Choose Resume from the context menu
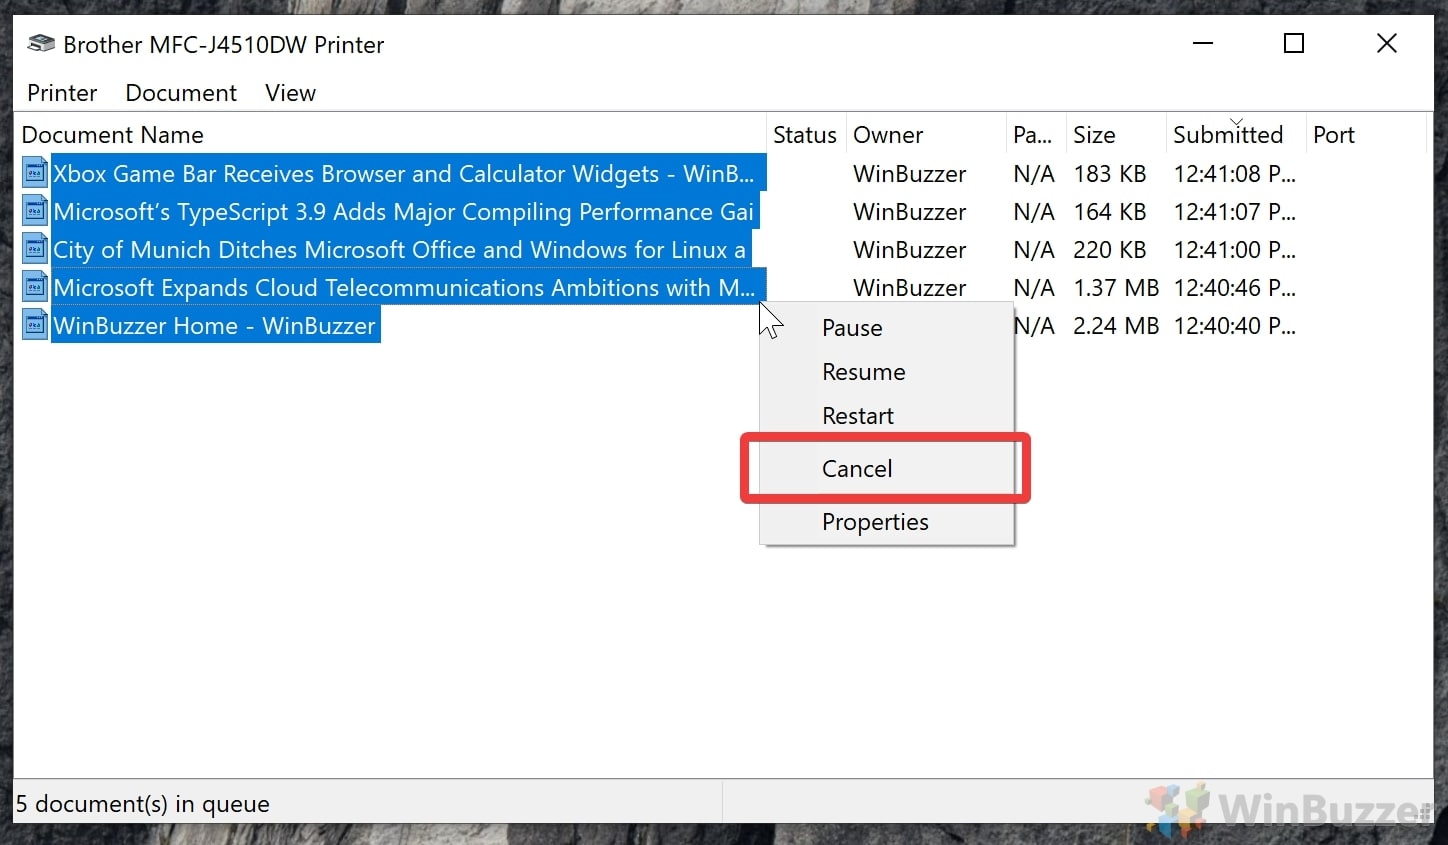This screenshot has height=845, width=1448. [x=863, y=372]
